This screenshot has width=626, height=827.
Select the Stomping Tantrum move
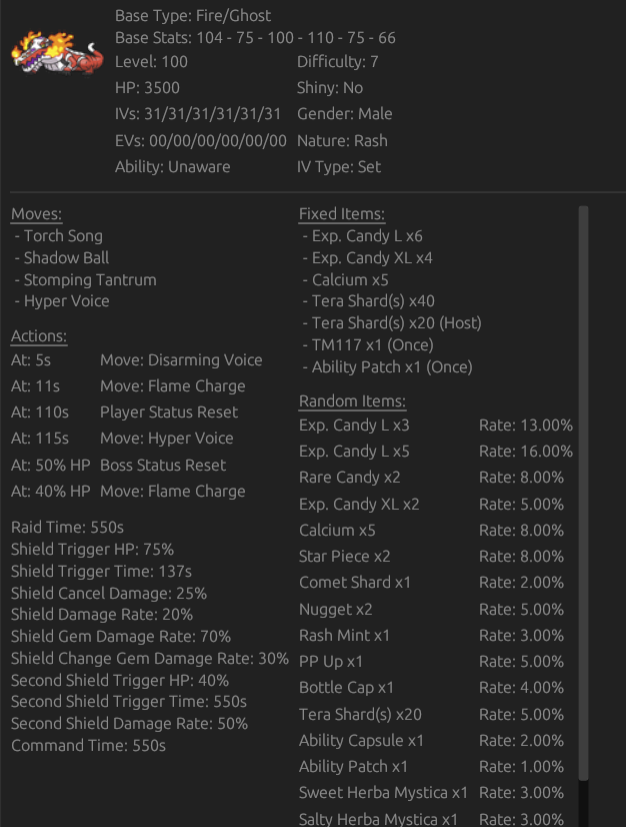pyautogui.click(x=90, y=280)
